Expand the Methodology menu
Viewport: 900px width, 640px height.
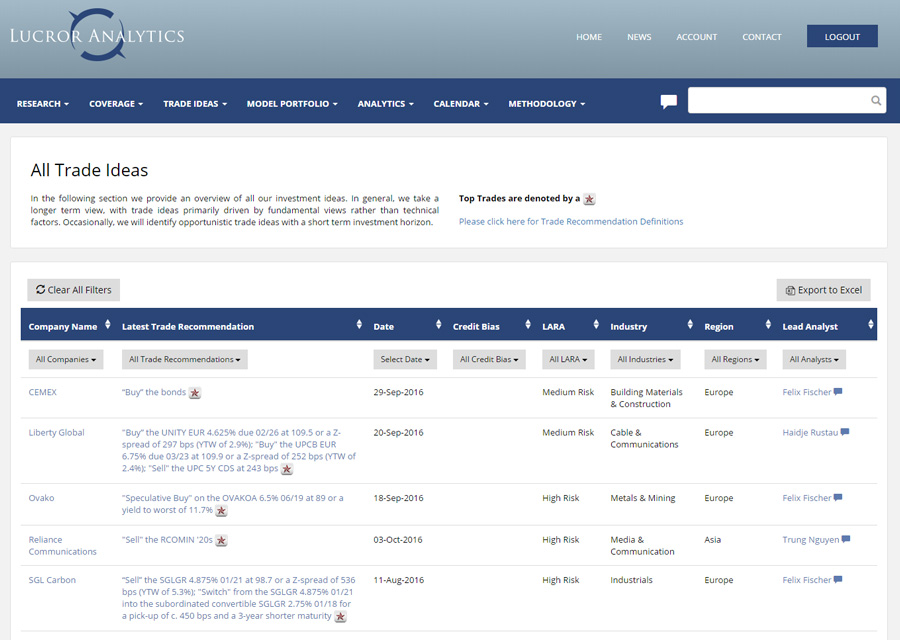click(546, 104)
